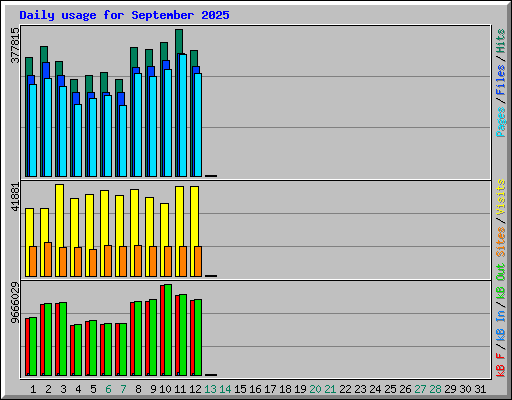Click the 'Files' legend label
The height and width of the screenshot is (400, 512).
click(501, 80)
